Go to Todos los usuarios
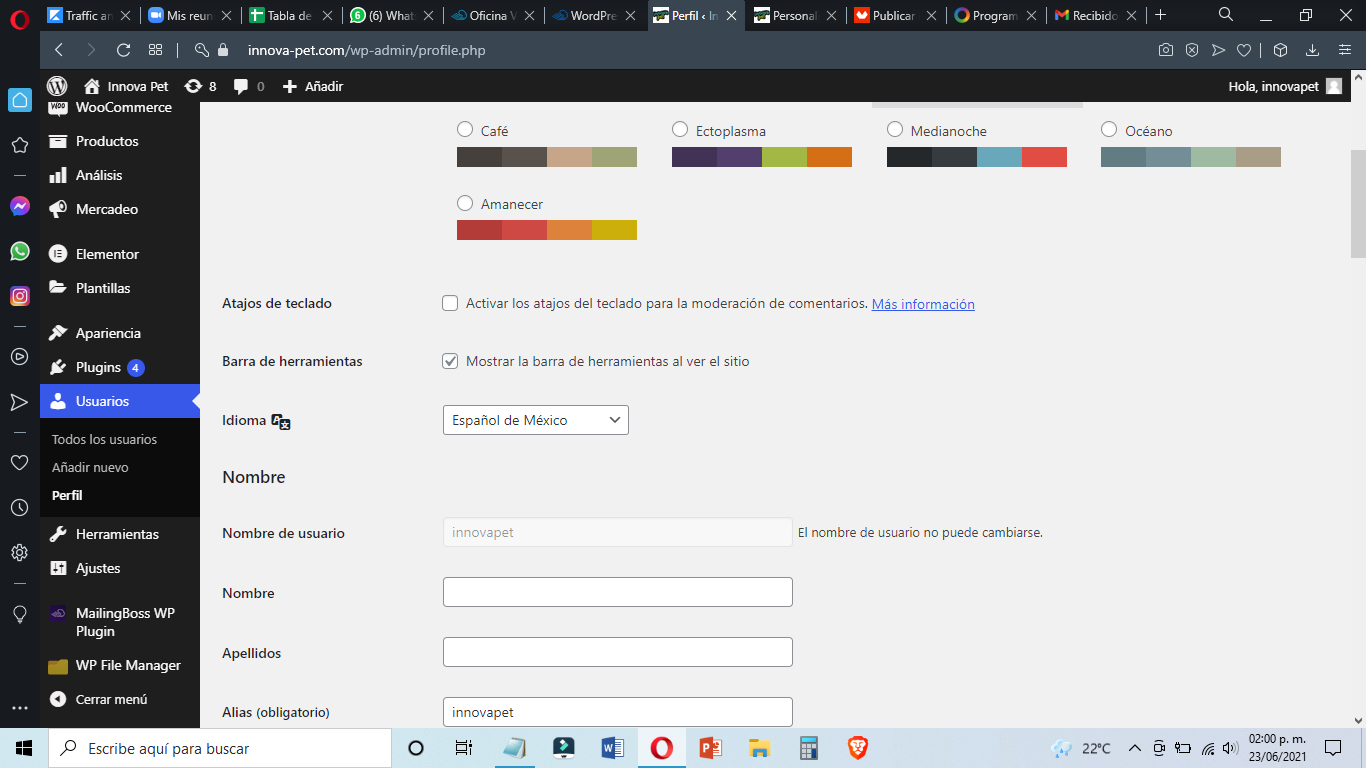The width and height of the screenshot is (1366, 768). pos(104,439)
